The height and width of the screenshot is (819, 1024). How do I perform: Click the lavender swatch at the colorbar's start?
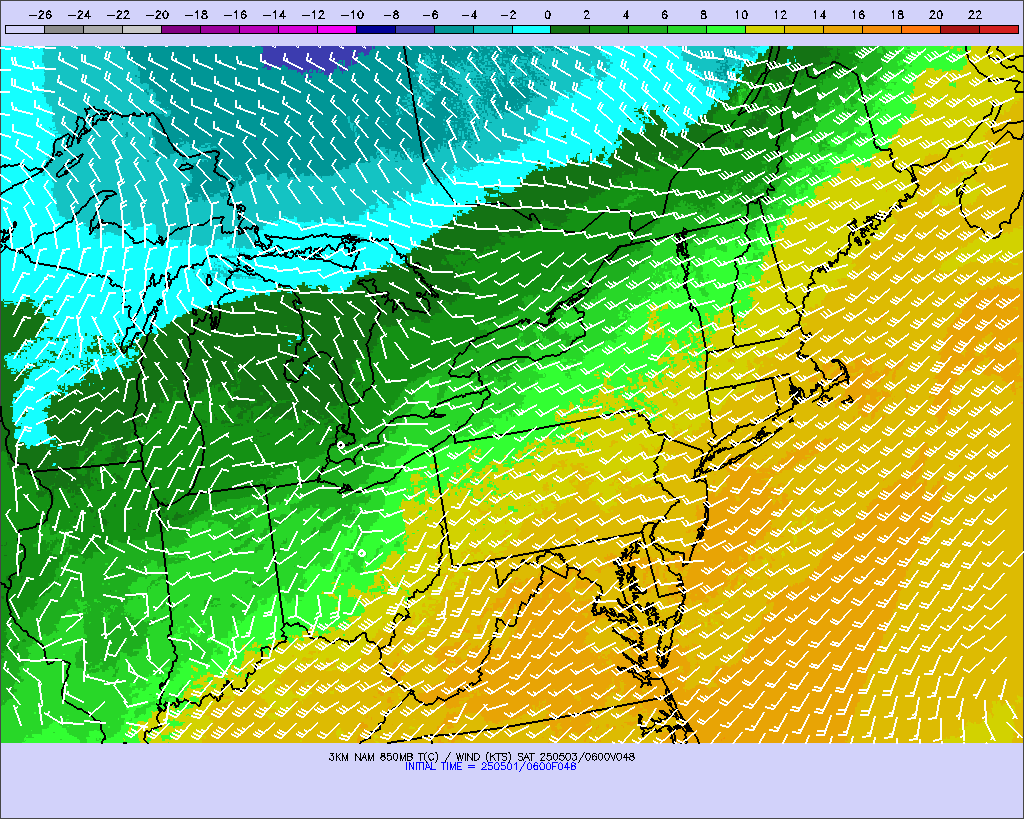25,29
